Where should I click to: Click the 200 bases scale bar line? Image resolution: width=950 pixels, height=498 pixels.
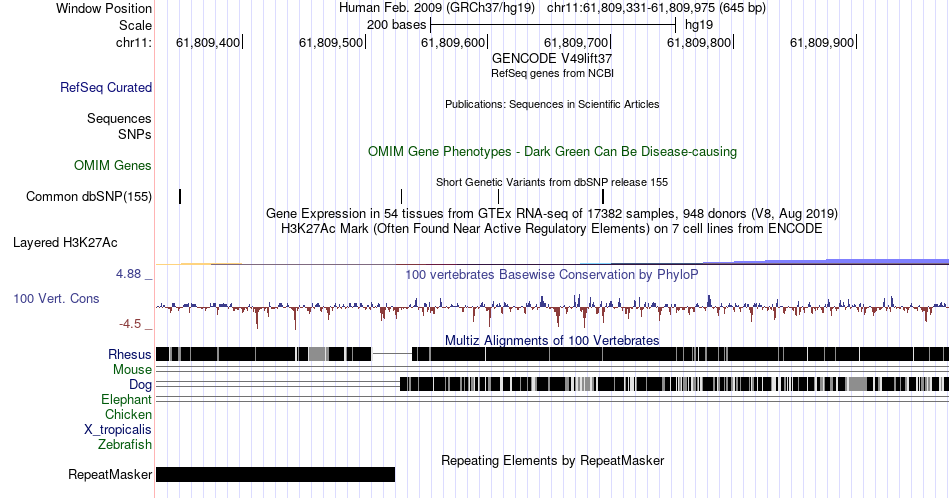coord(553,25)
